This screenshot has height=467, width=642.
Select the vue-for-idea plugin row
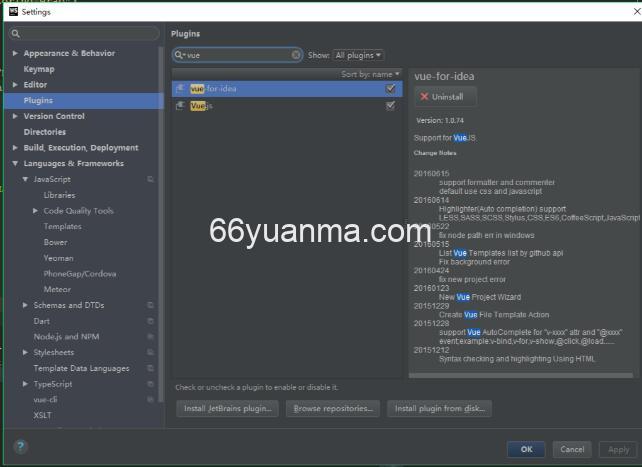287,88
